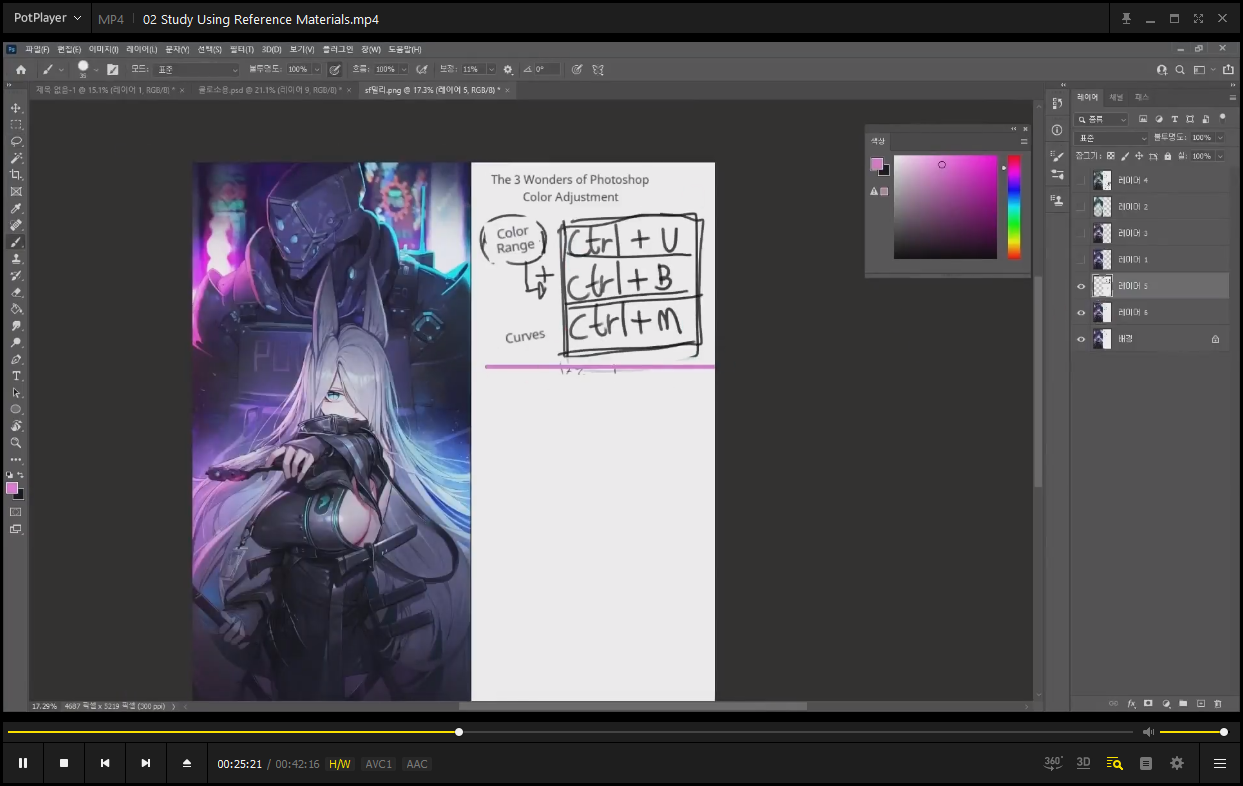
Task: Hide layer 레이어 5 with eye icon
Action: pos(1081,286)
